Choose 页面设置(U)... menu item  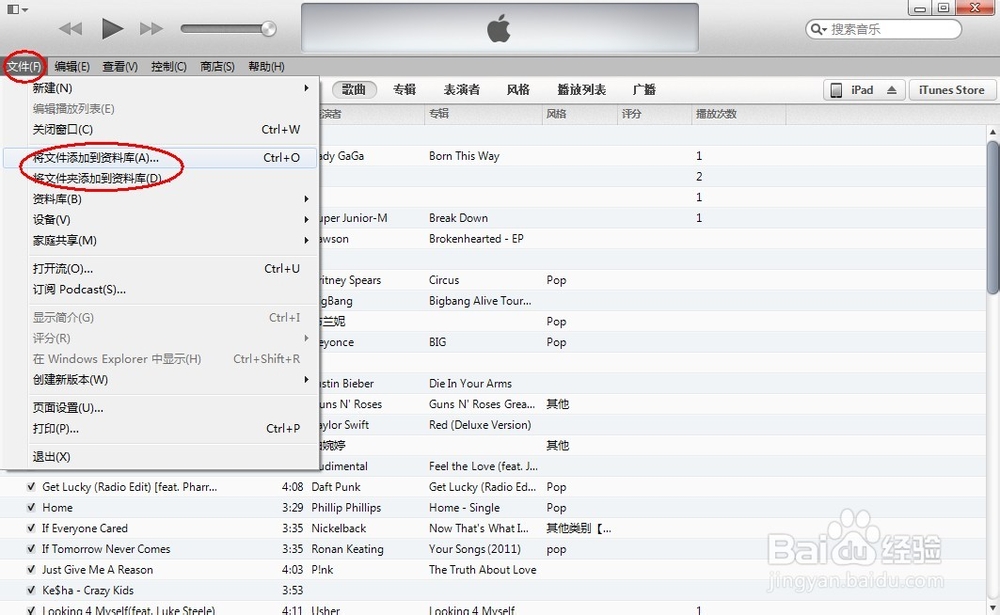159,408
